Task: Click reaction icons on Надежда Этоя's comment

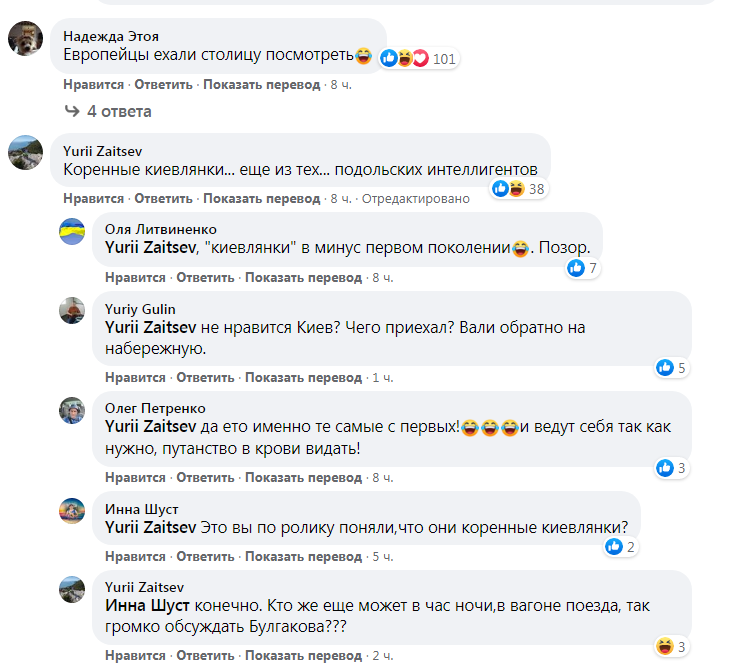Action: point(404,58)
